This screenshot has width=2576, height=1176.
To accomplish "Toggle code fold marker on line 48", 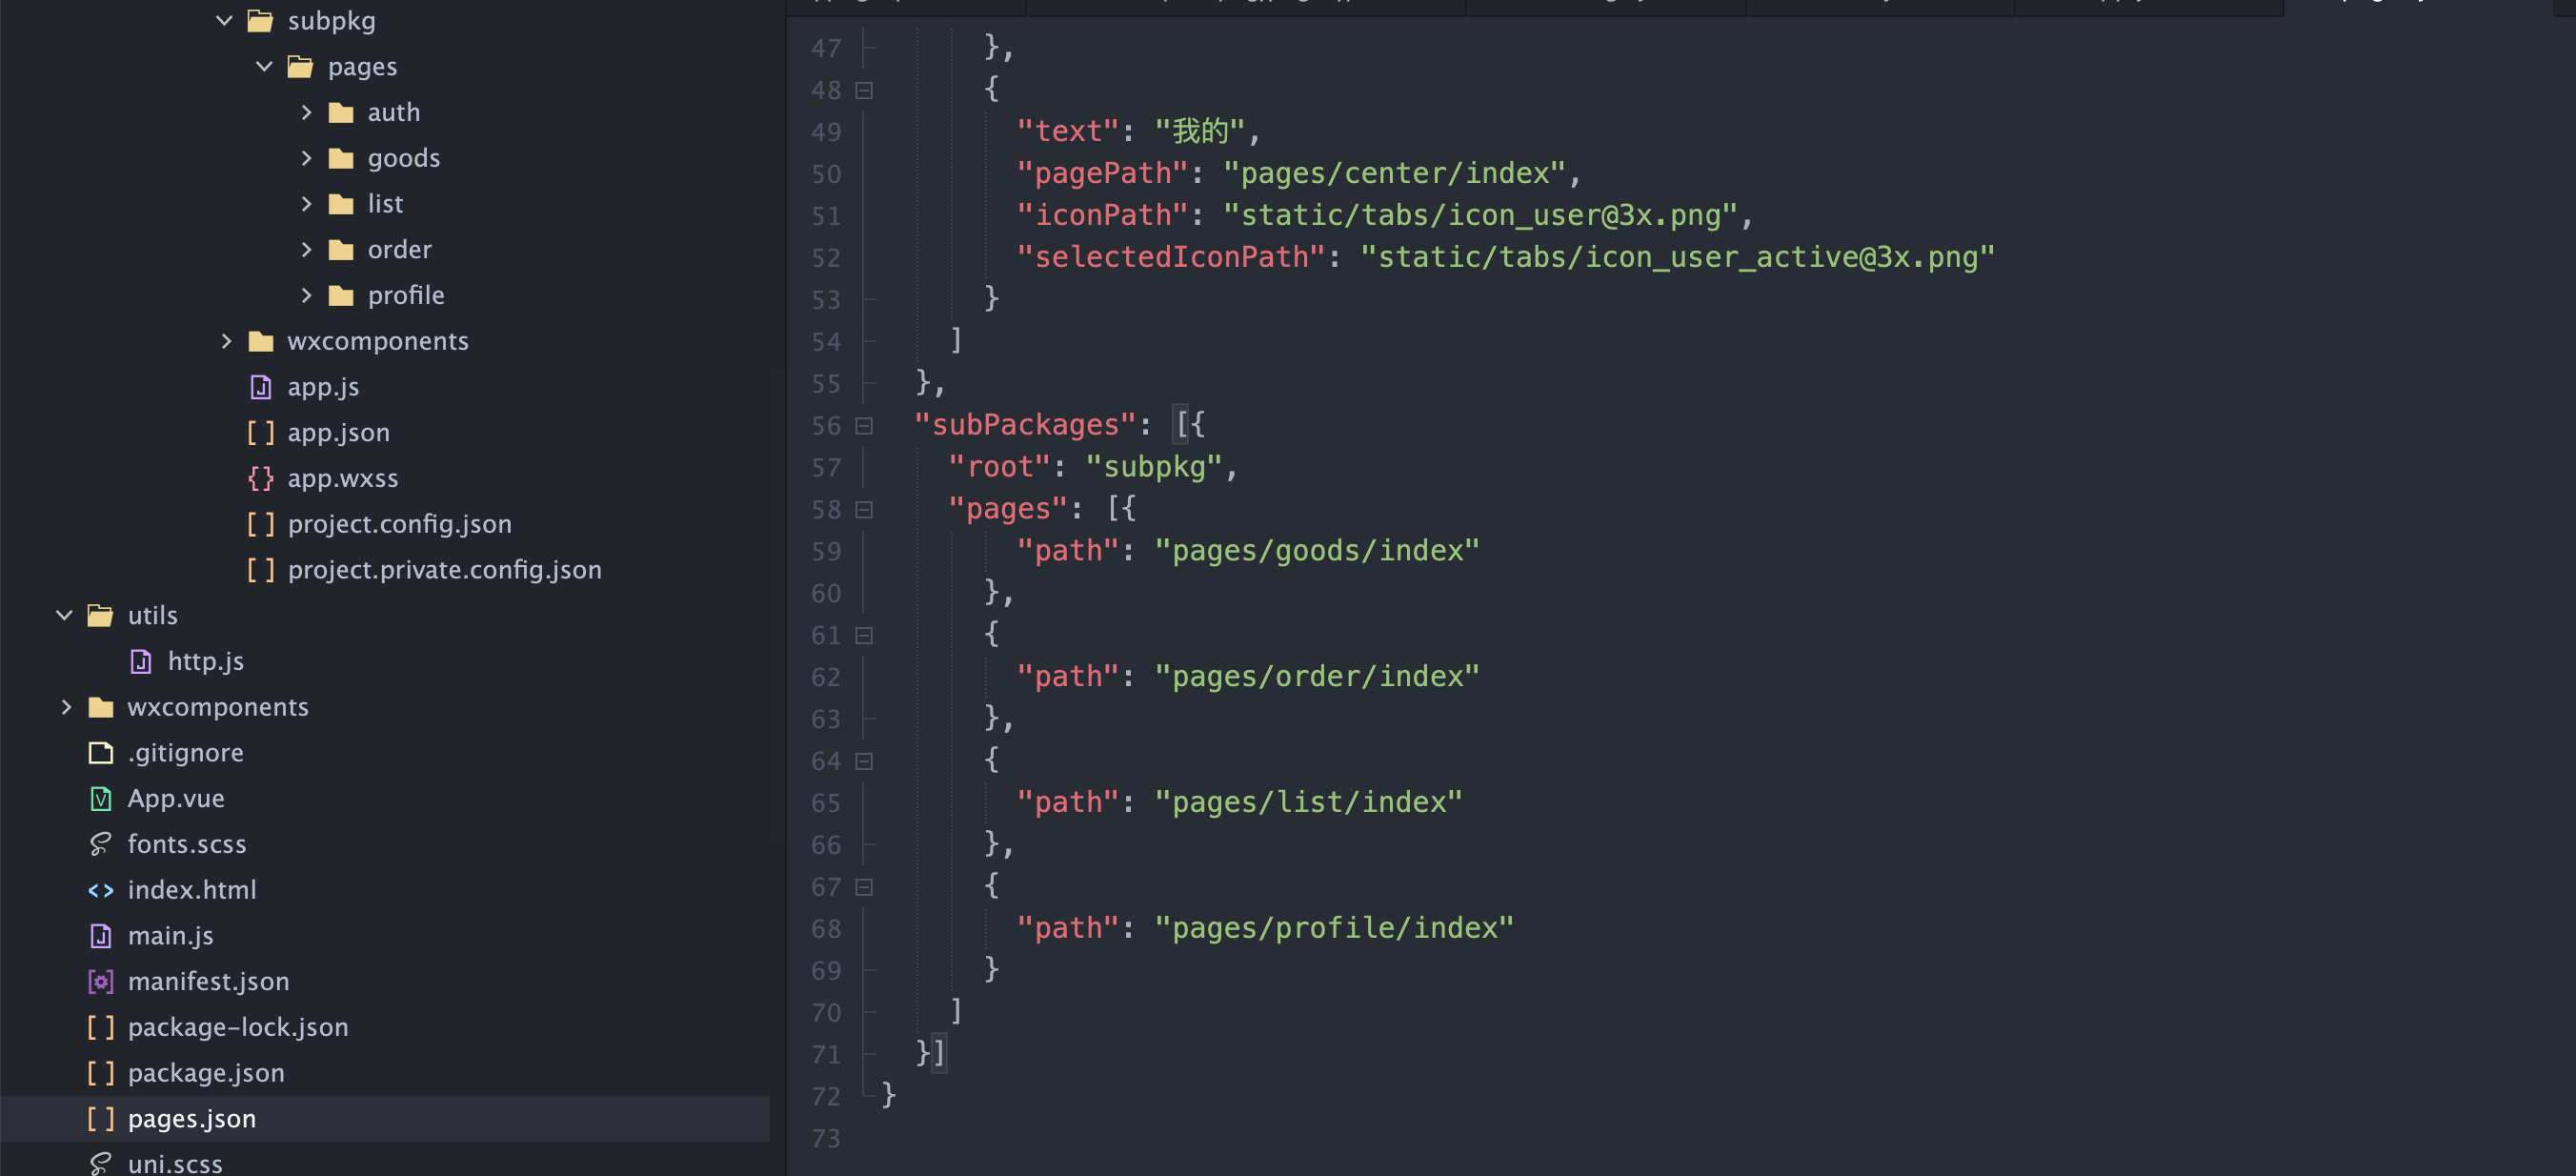I will pyautogui.click(x=864, y=90).
